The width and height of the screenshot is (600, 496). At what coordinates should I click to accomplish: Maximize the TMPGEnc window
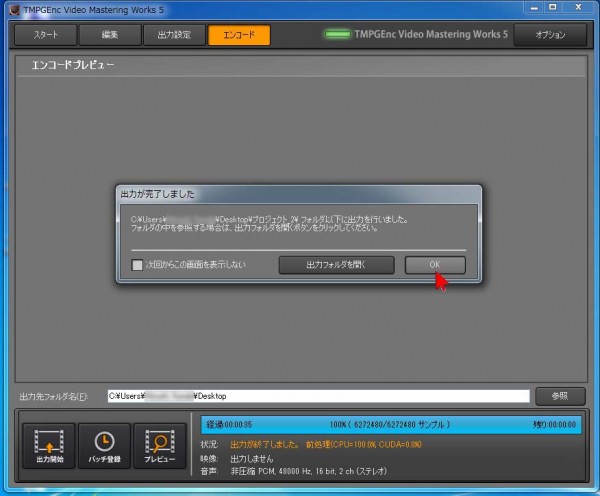[x=553, y=8]
